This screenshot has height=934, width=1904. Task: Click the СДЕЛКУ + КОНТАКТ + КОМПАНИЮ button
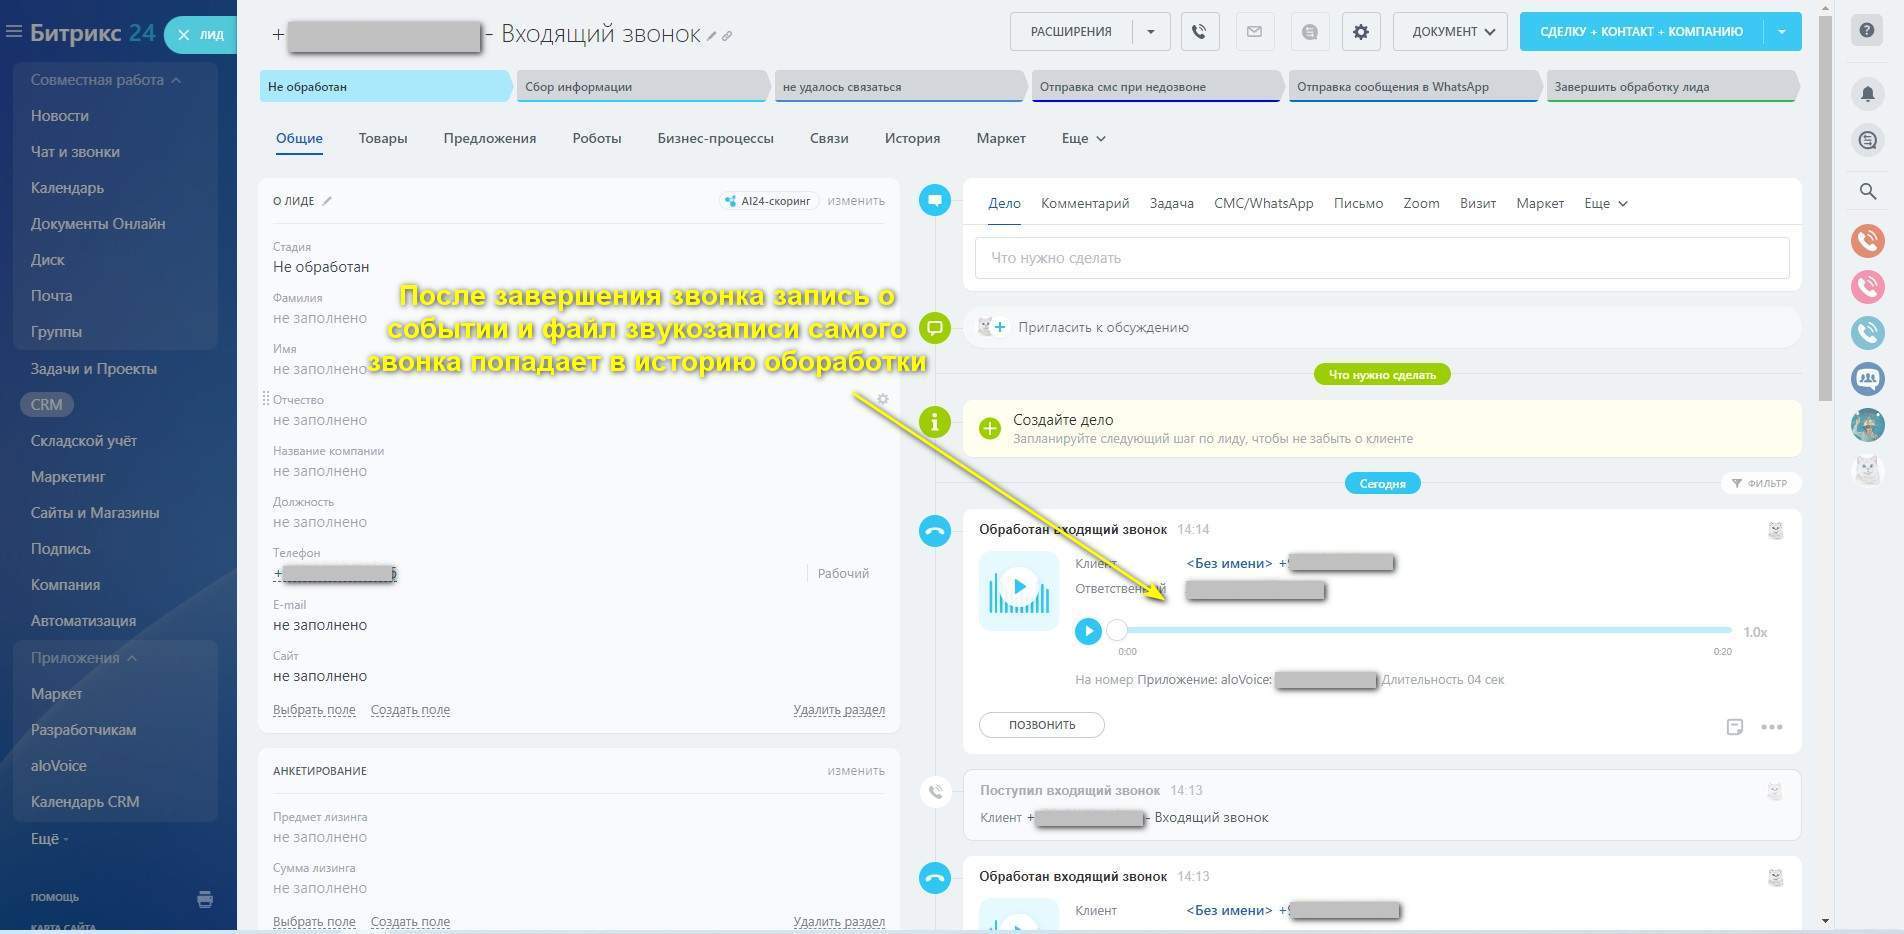tap(1641, 32)
